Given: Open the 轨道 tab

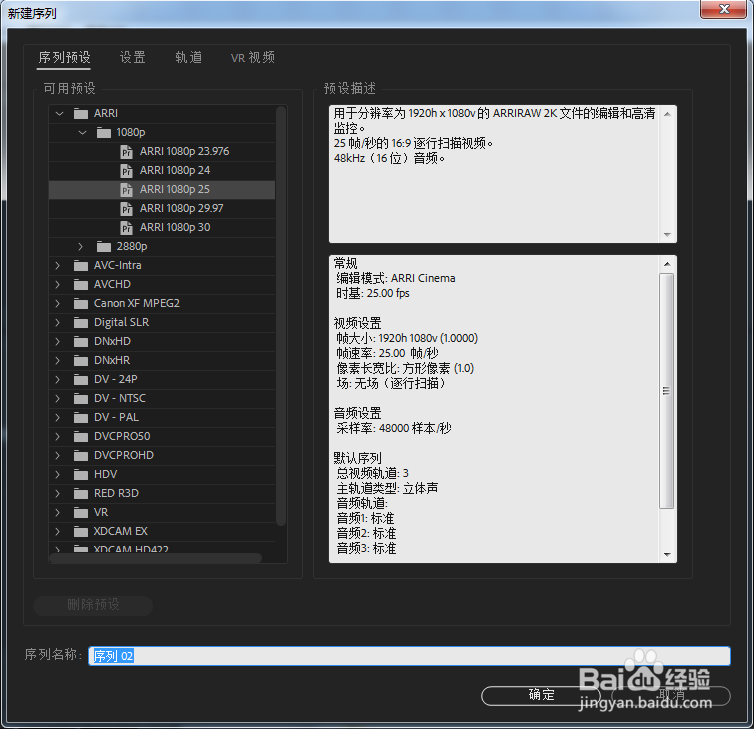Looking at the screenshot, I should coord(188,58).
